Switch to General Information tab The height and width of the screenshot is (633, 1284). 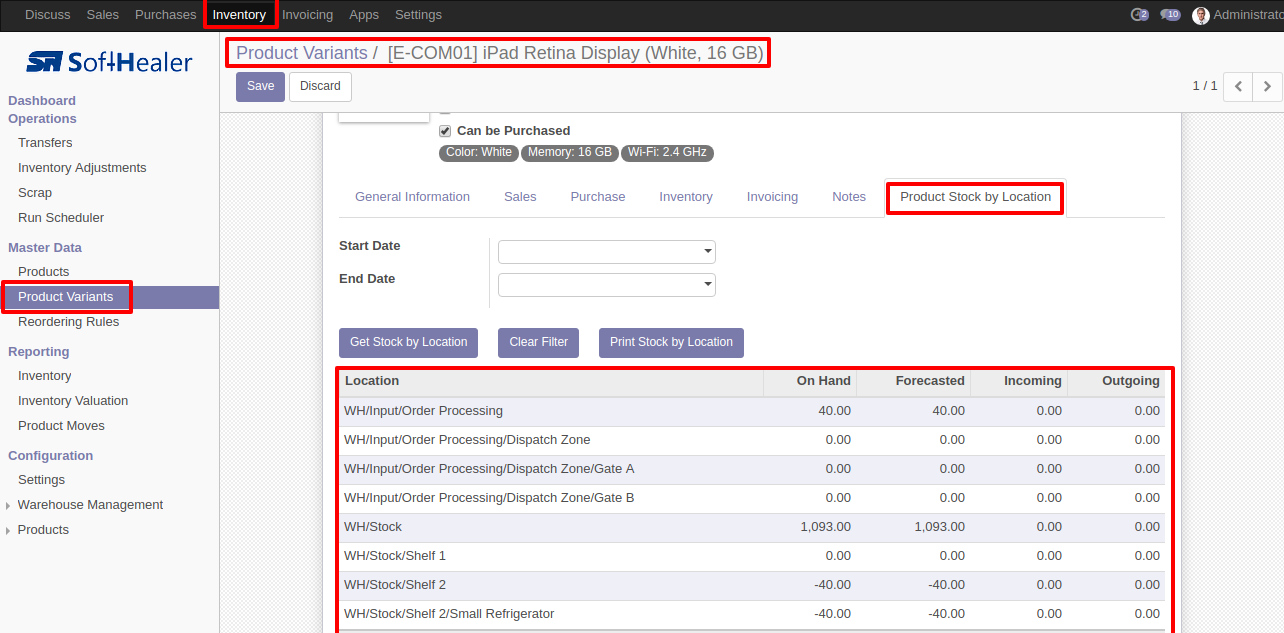click(412, 197)
